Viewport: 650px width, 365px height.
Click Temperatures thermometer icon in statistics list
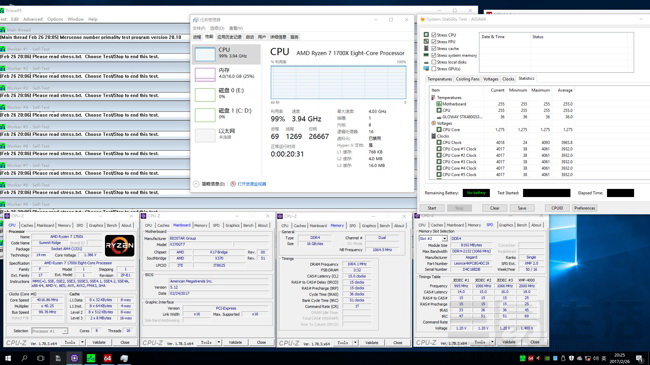(433, 97)
